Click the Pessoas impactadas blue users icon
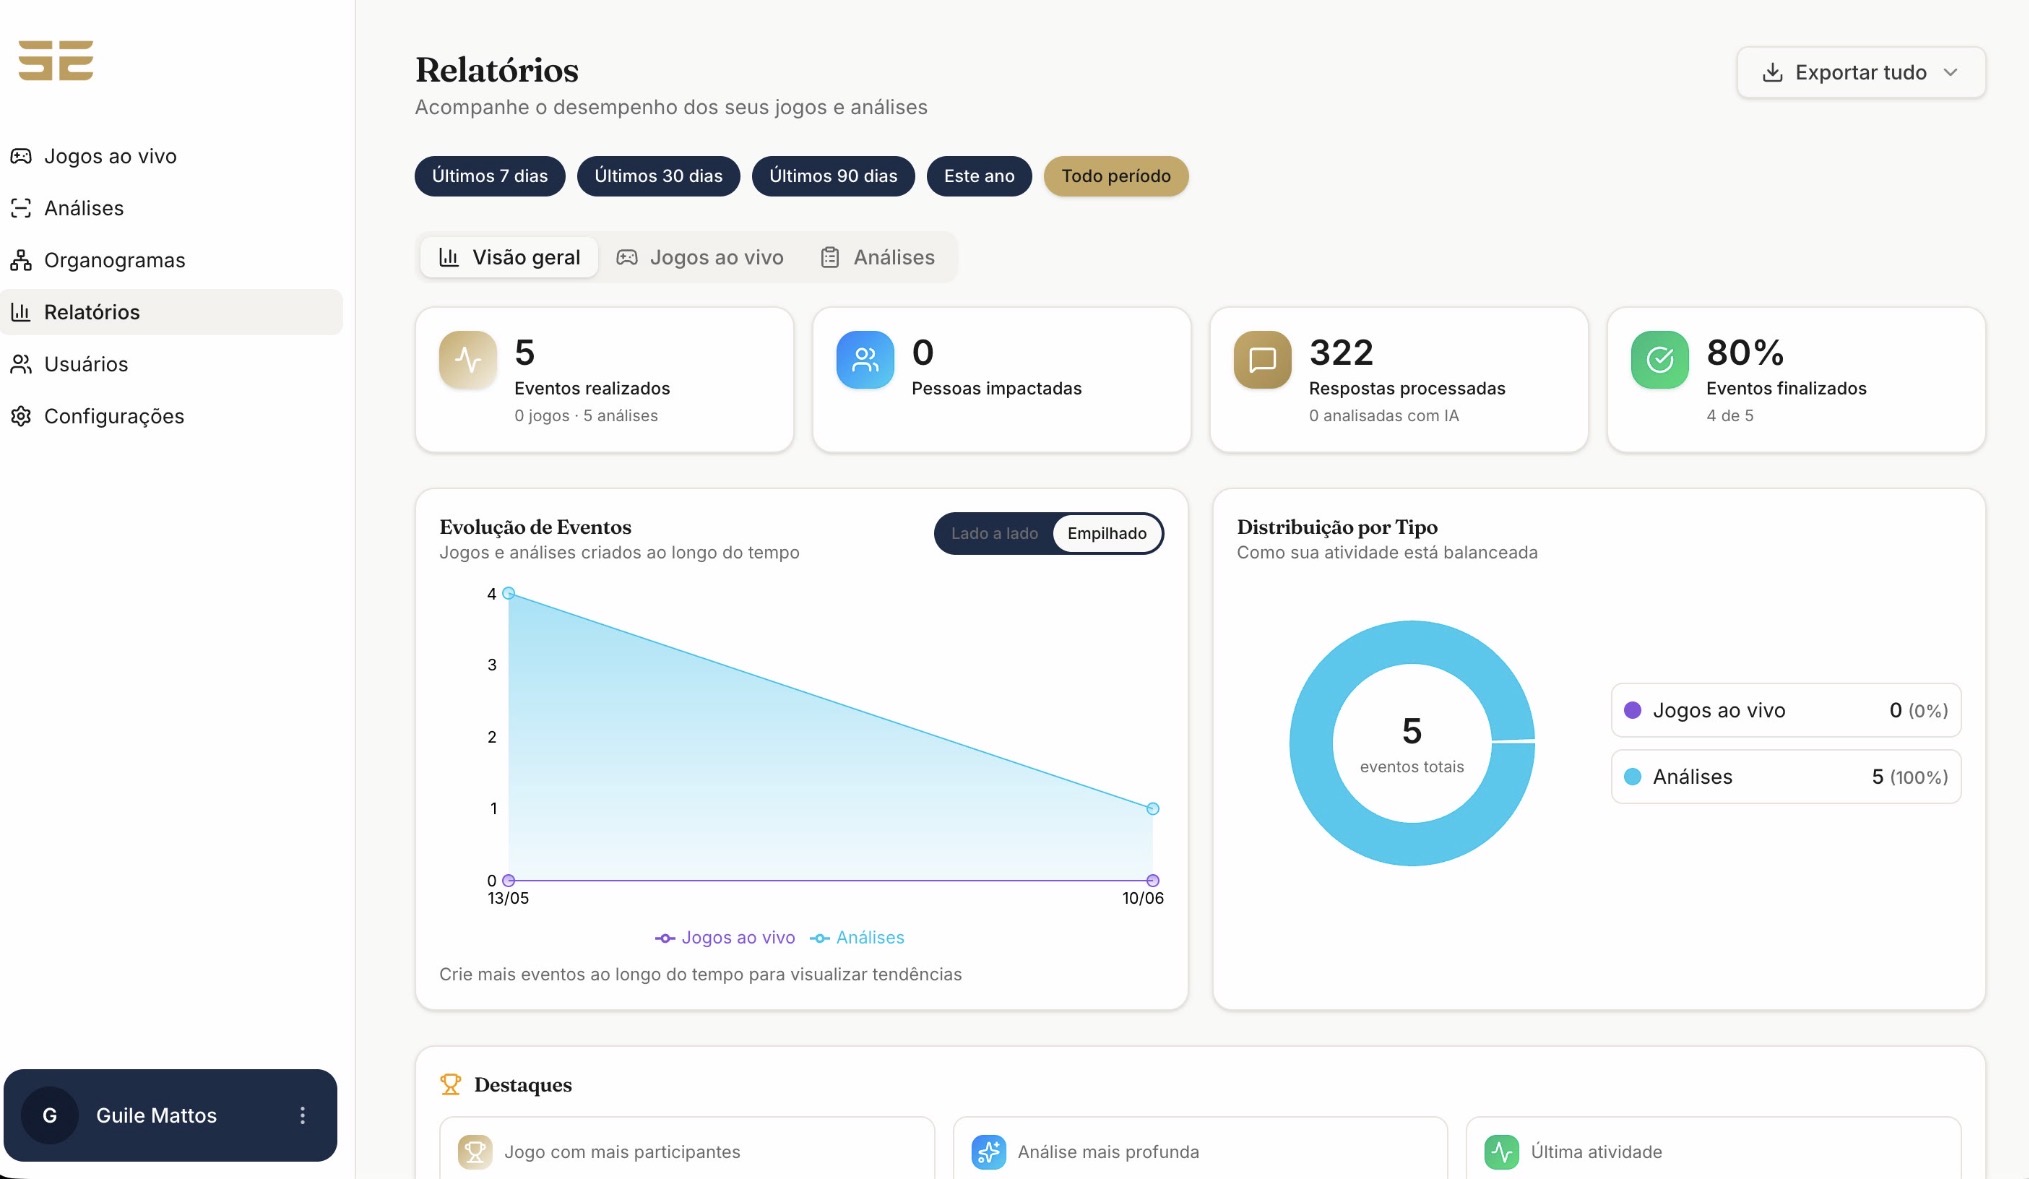The image size is (2029, 1179). pyautogui.click(x=865, y=360)
